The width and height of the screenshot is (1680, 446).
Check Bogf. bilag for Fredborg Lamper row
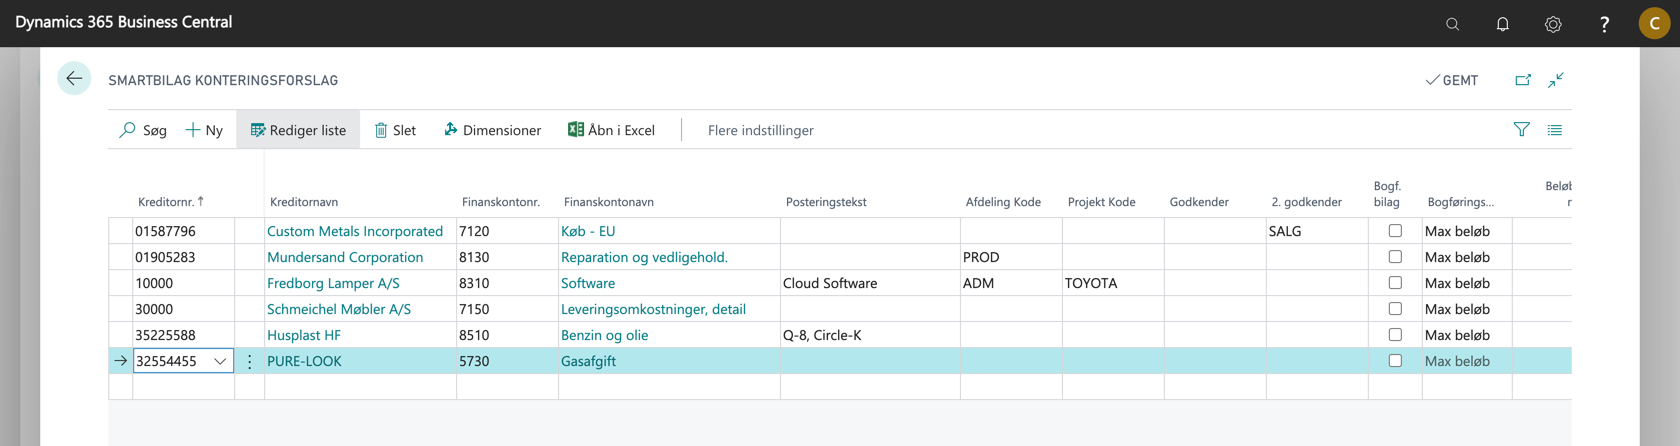point(1395,282)
